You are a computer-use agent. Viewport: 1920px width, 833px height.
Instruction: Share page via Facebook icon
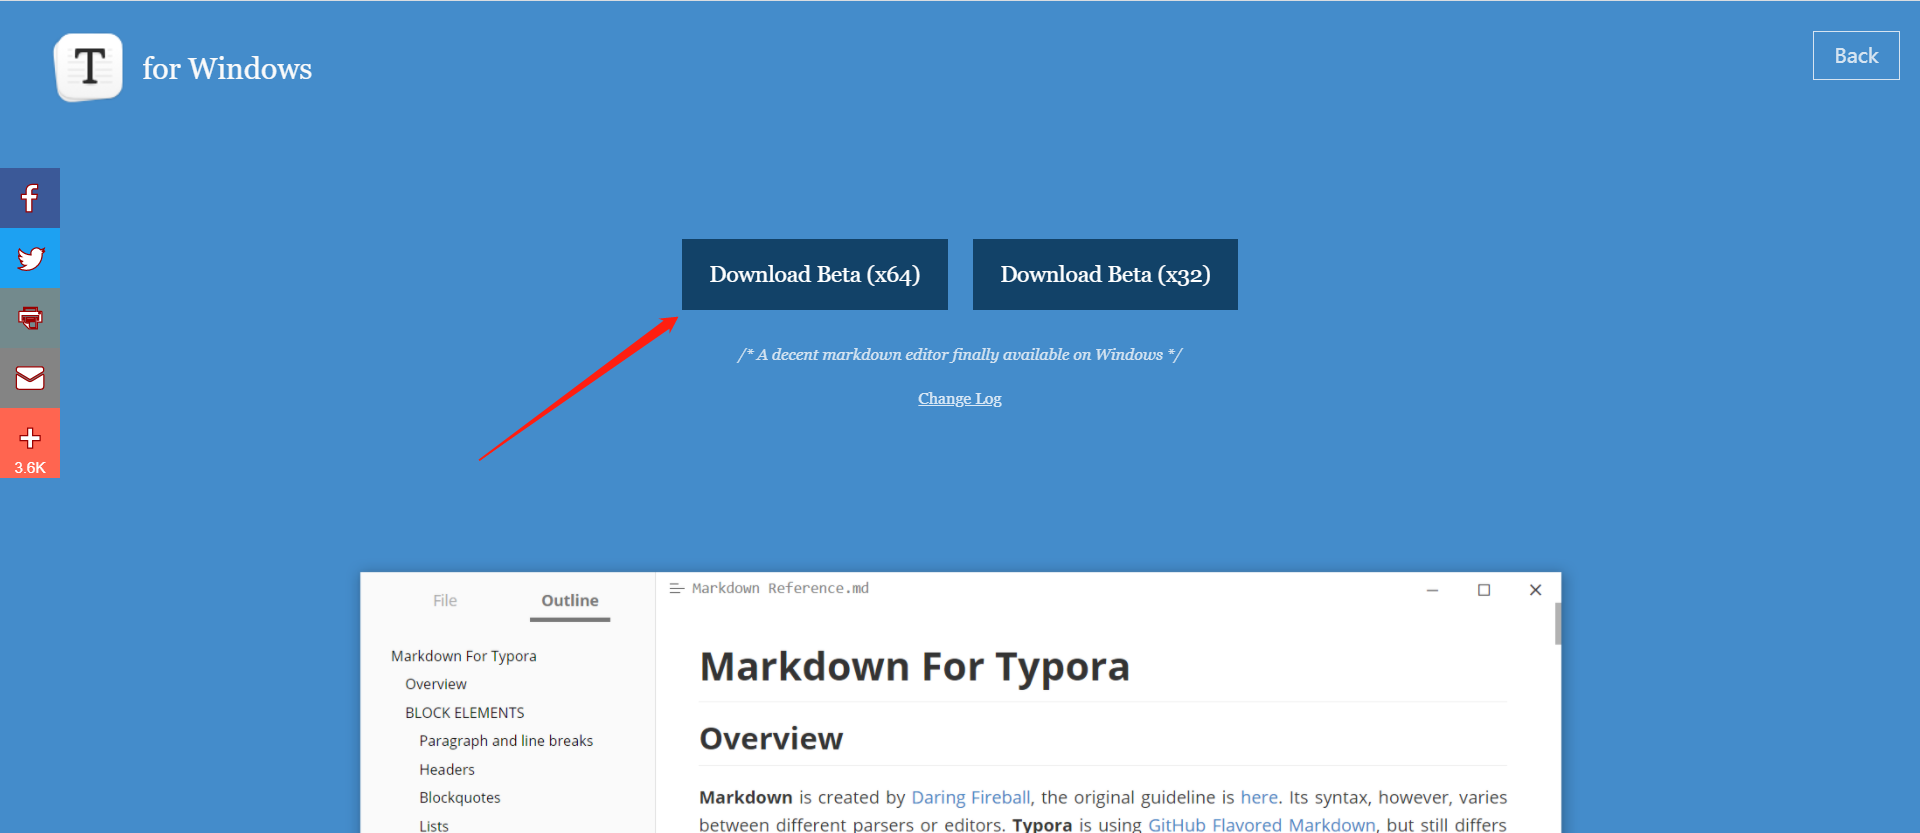coord(30,198)
